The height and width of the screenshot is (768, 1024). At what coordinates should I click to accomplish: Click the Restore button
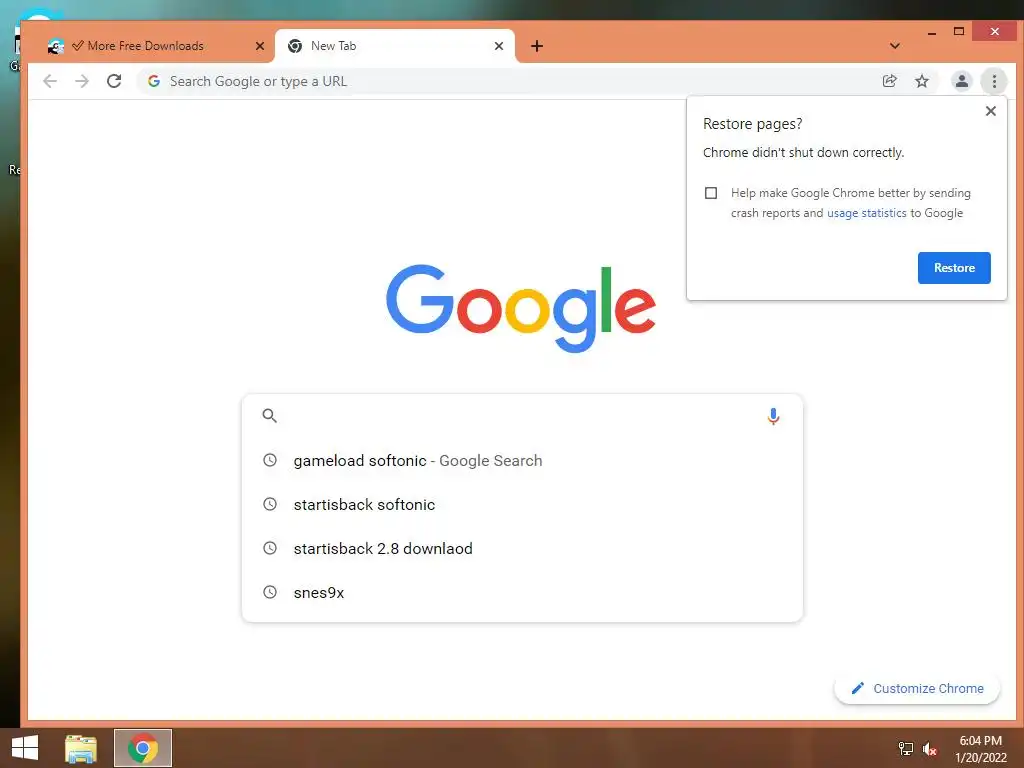point(953,268)
